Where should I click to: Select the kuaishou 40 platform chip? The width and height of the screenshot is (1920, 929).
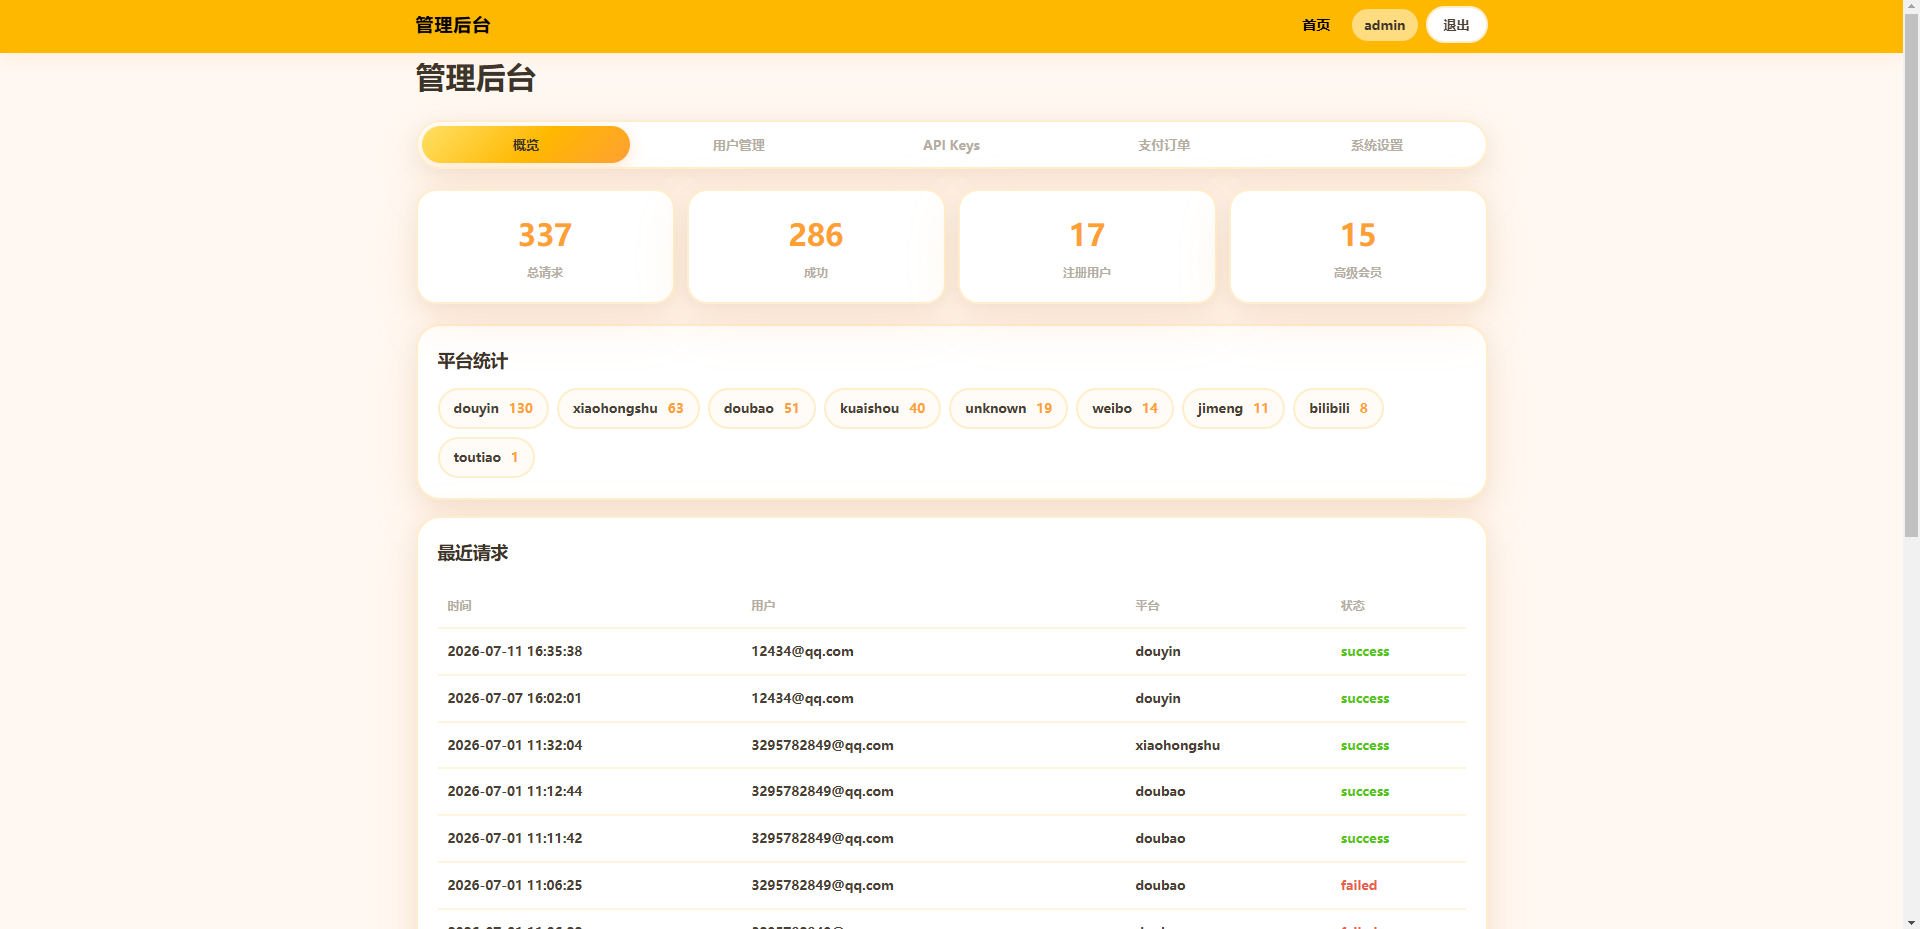tap(882, 408)
